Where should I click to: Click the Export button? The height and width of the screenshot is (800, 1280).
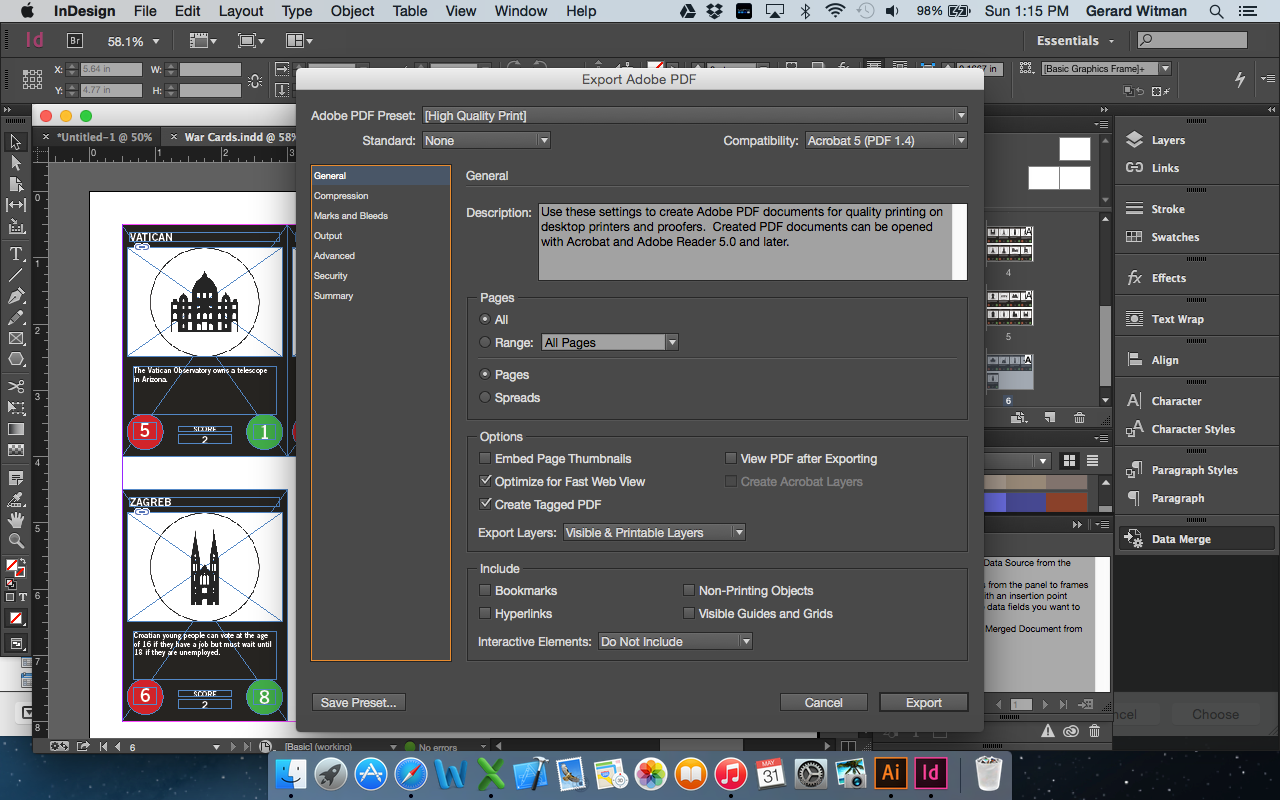point(923,701)
